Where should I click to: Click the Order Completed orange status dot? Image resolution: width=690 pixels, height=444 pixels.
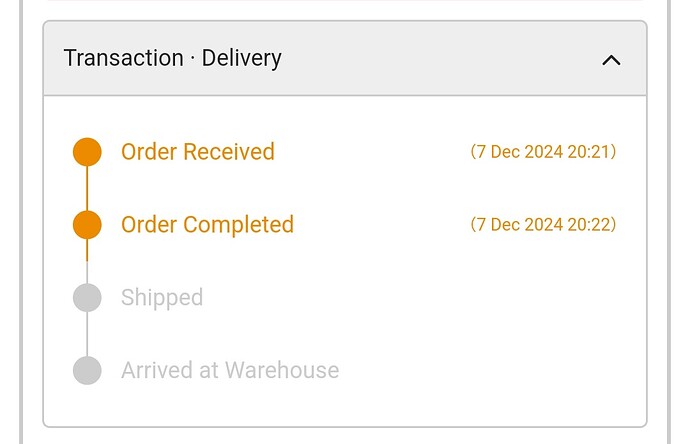(87, 225)
